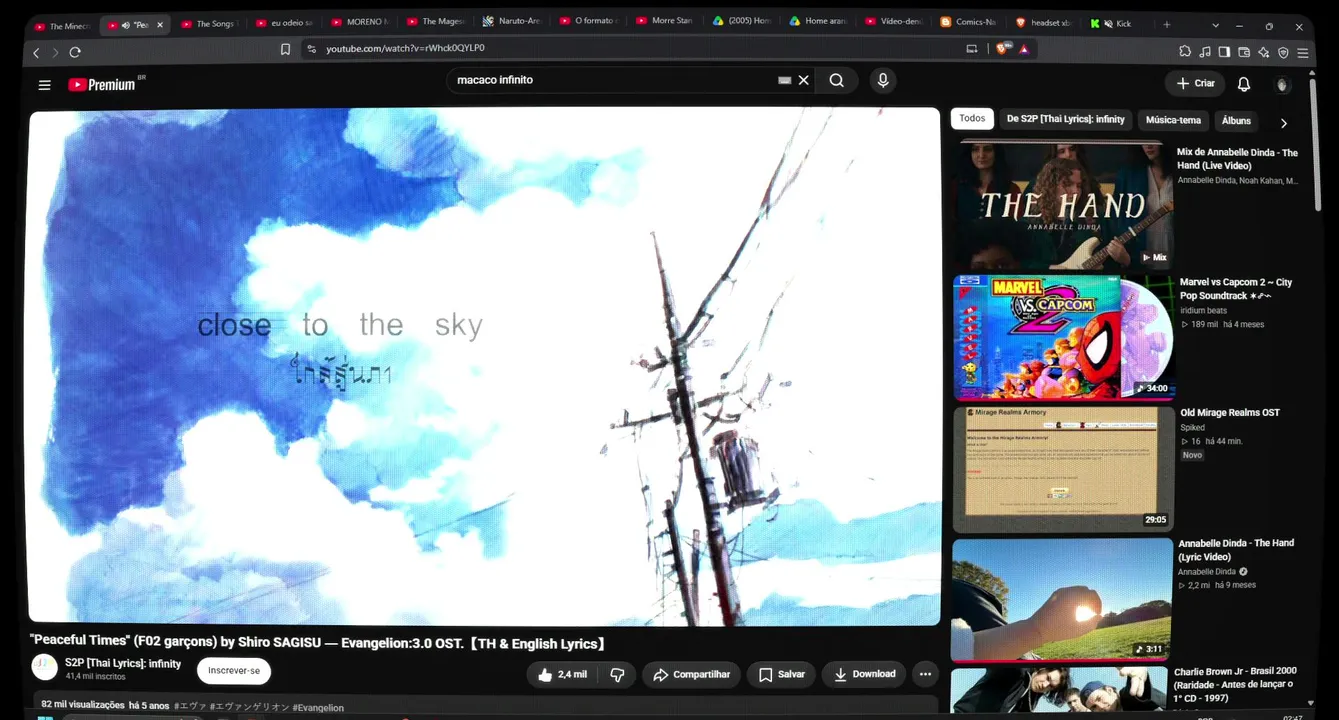Open The Hand (Lyric Video) thumbnail

click(1062, 600)
